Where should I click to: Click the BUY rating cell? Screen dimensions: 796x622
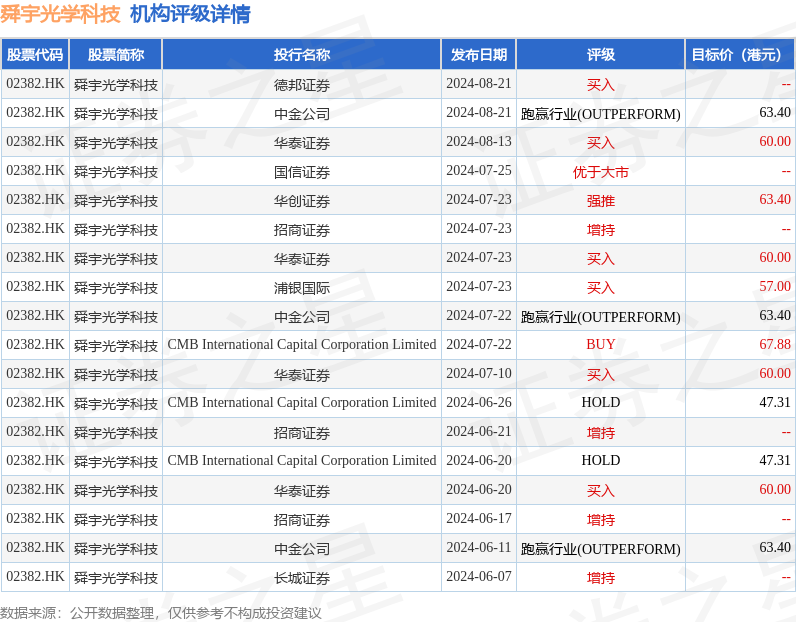click(x=601, y=344)
